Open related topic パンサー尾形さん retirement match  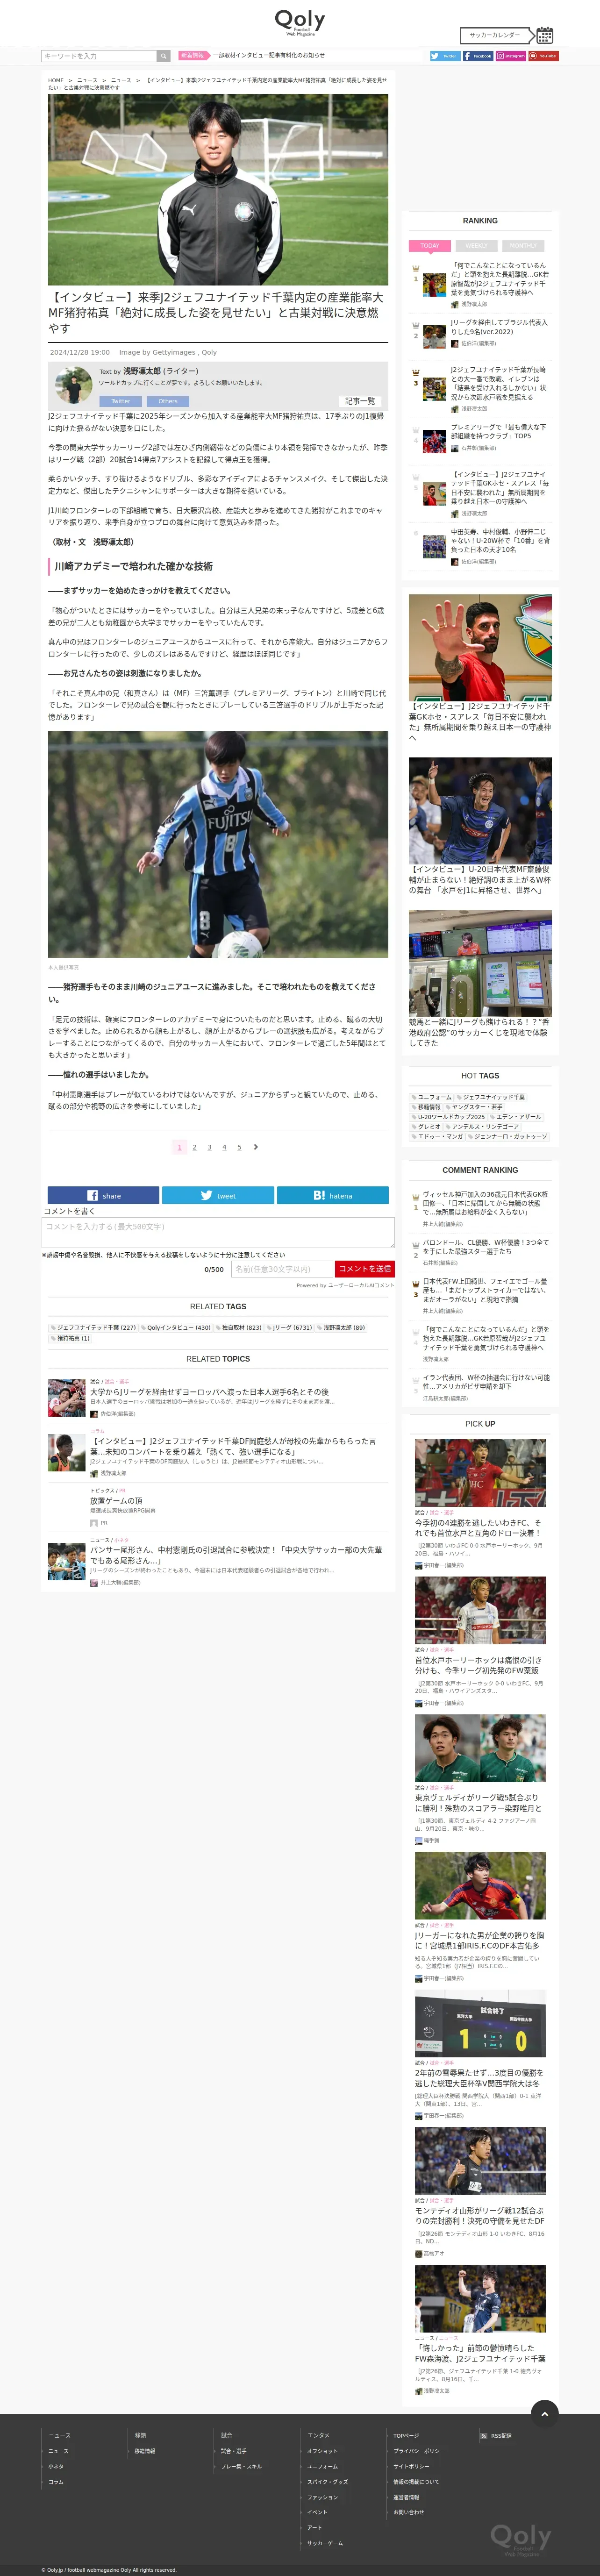pos(236,1554)
